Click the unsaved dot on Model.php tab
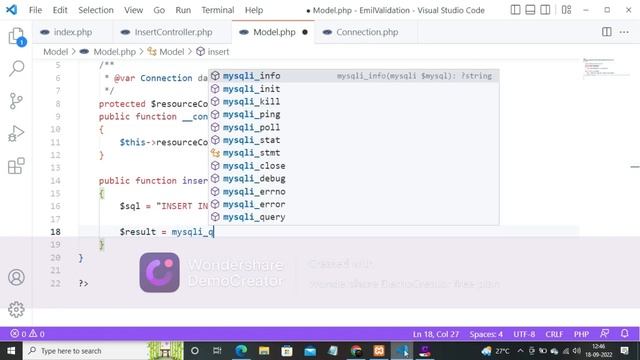 (x=305, y=32)
